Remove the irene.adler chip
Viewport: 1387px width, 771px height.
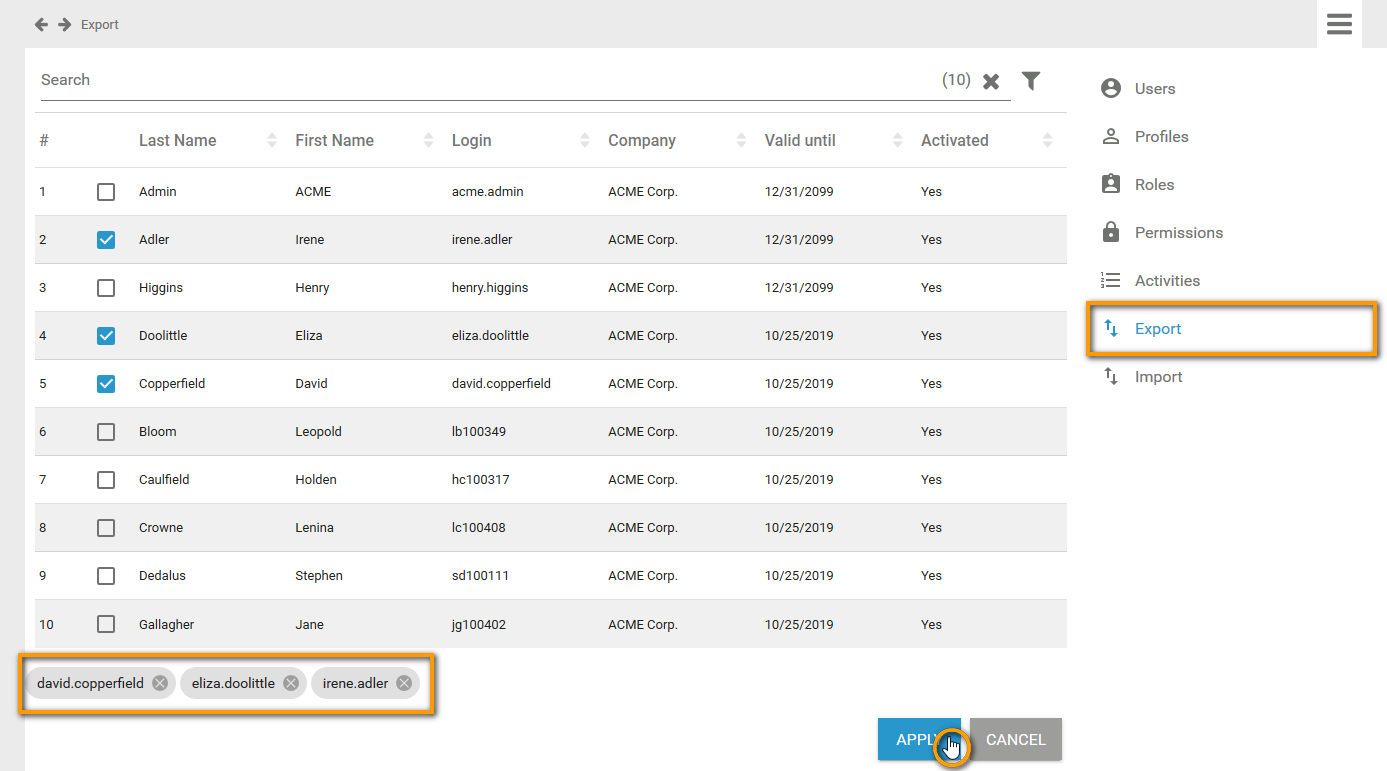point(404,683)
